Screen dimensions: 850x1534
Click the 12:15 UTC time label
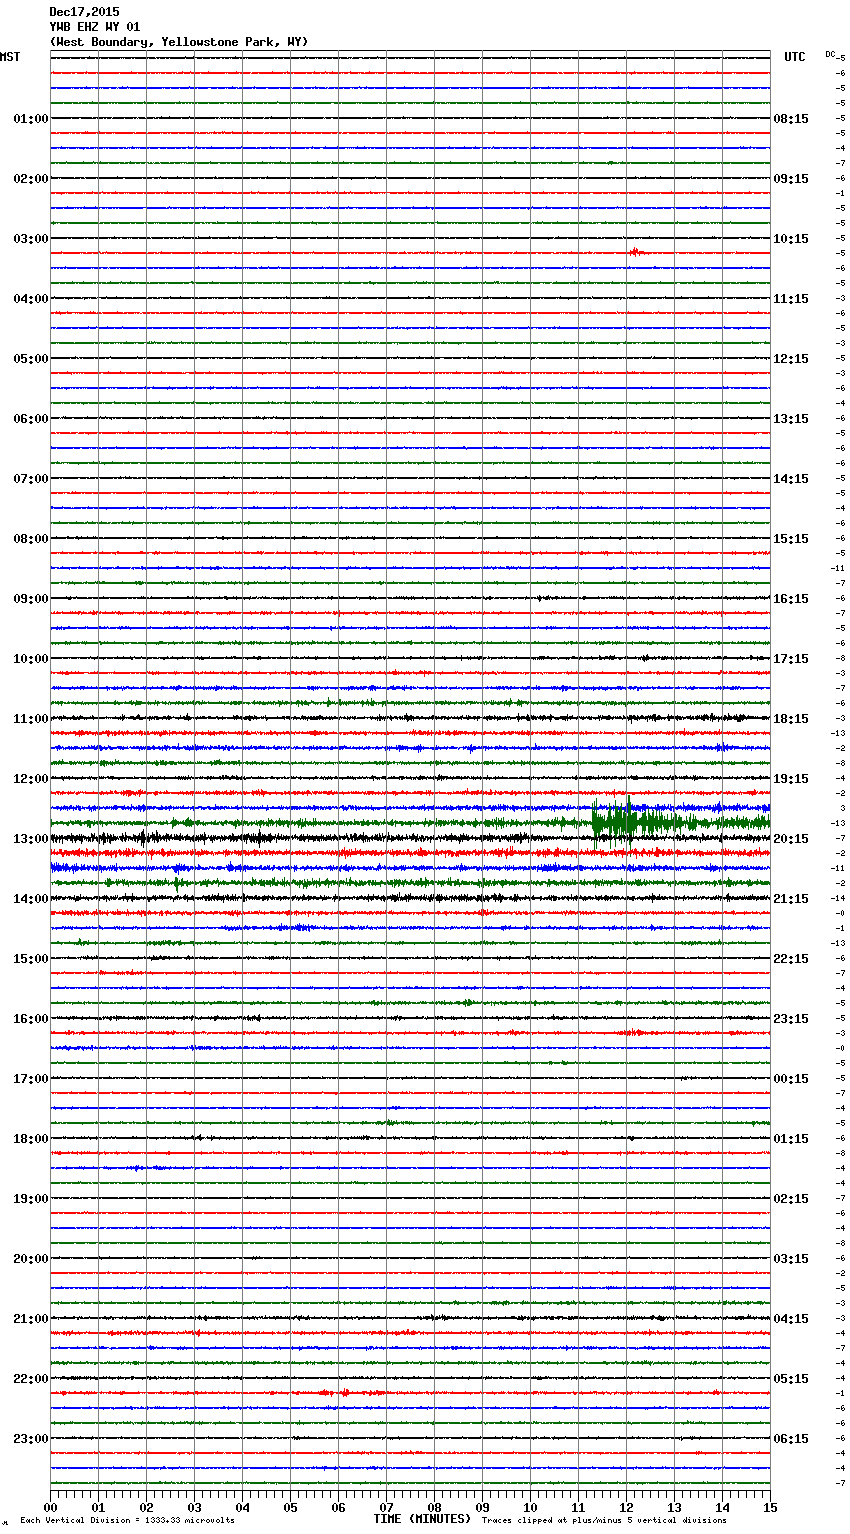(791, 359)
